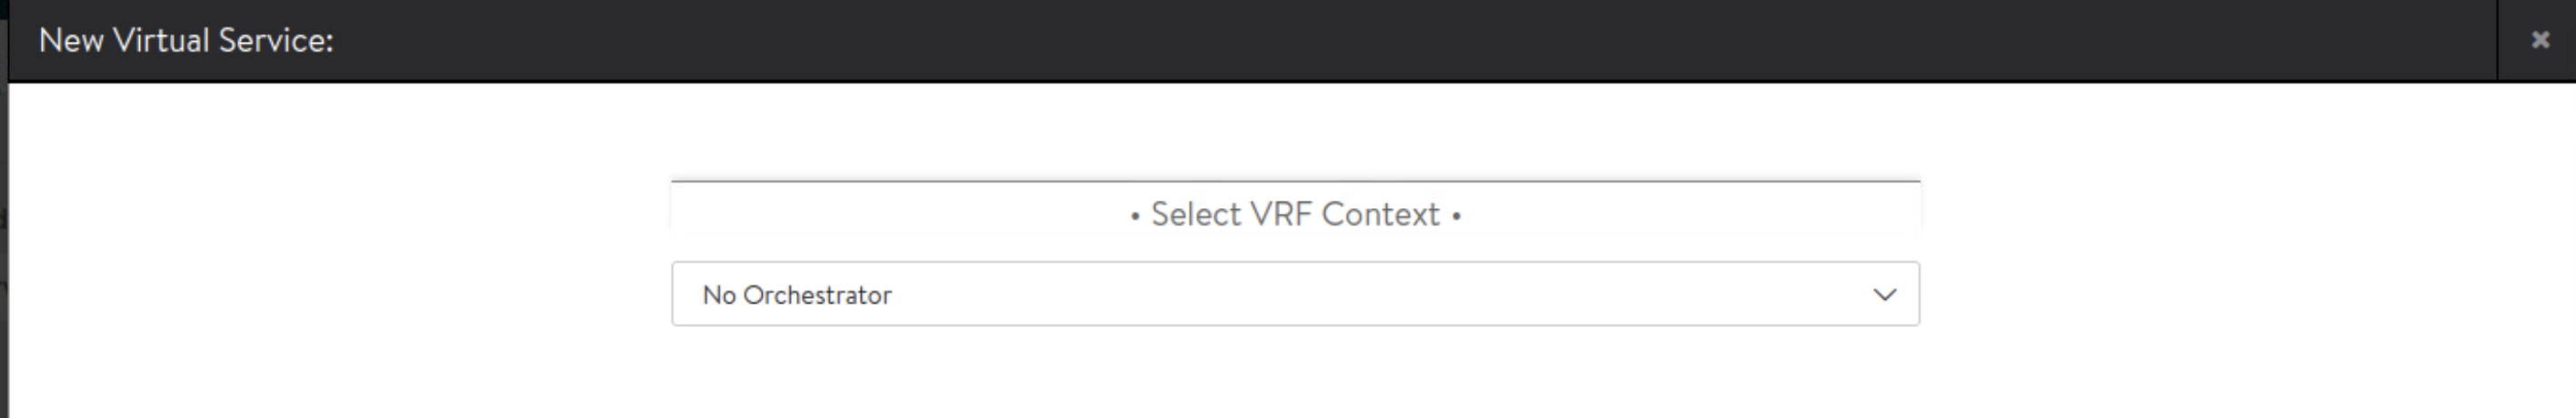
Task: Click the line above Select VRF Context
Action: 1295,182
